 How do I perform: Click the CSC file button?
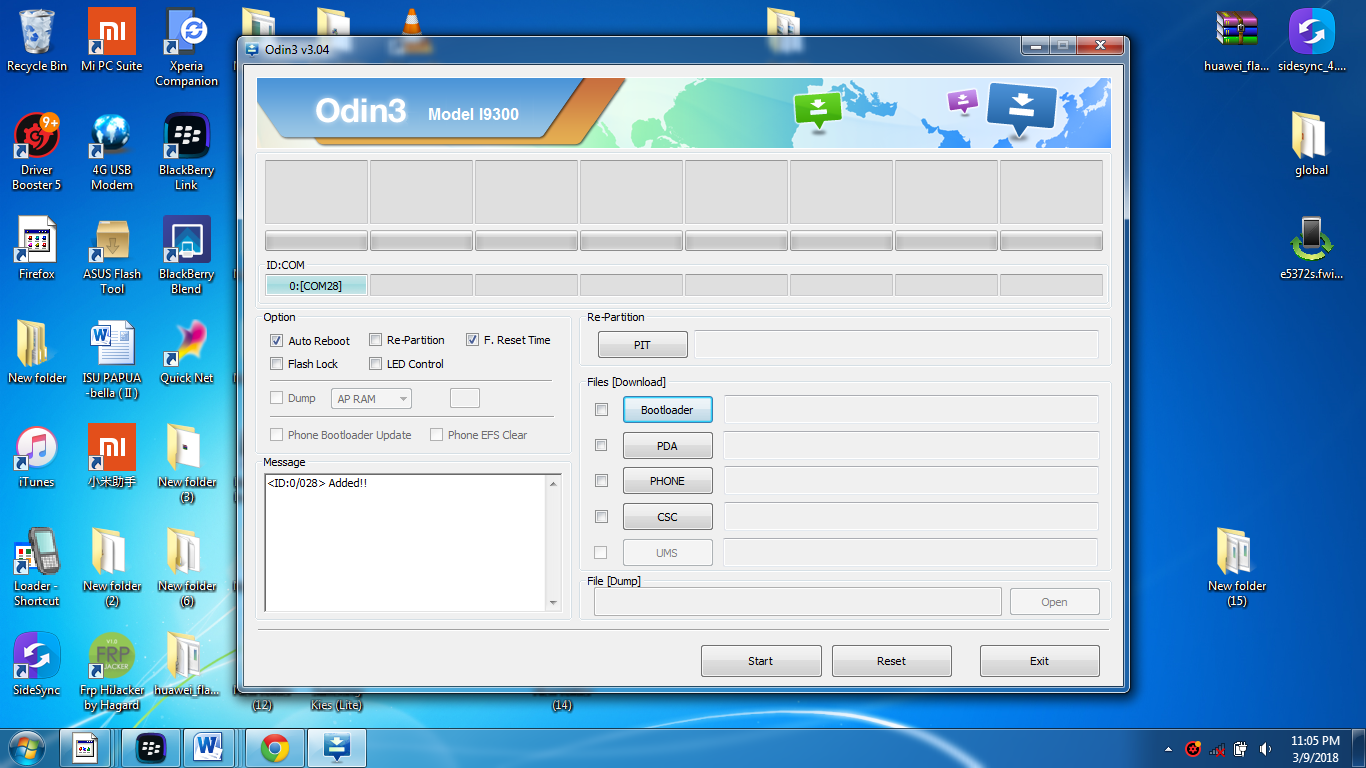click(667, 517)
